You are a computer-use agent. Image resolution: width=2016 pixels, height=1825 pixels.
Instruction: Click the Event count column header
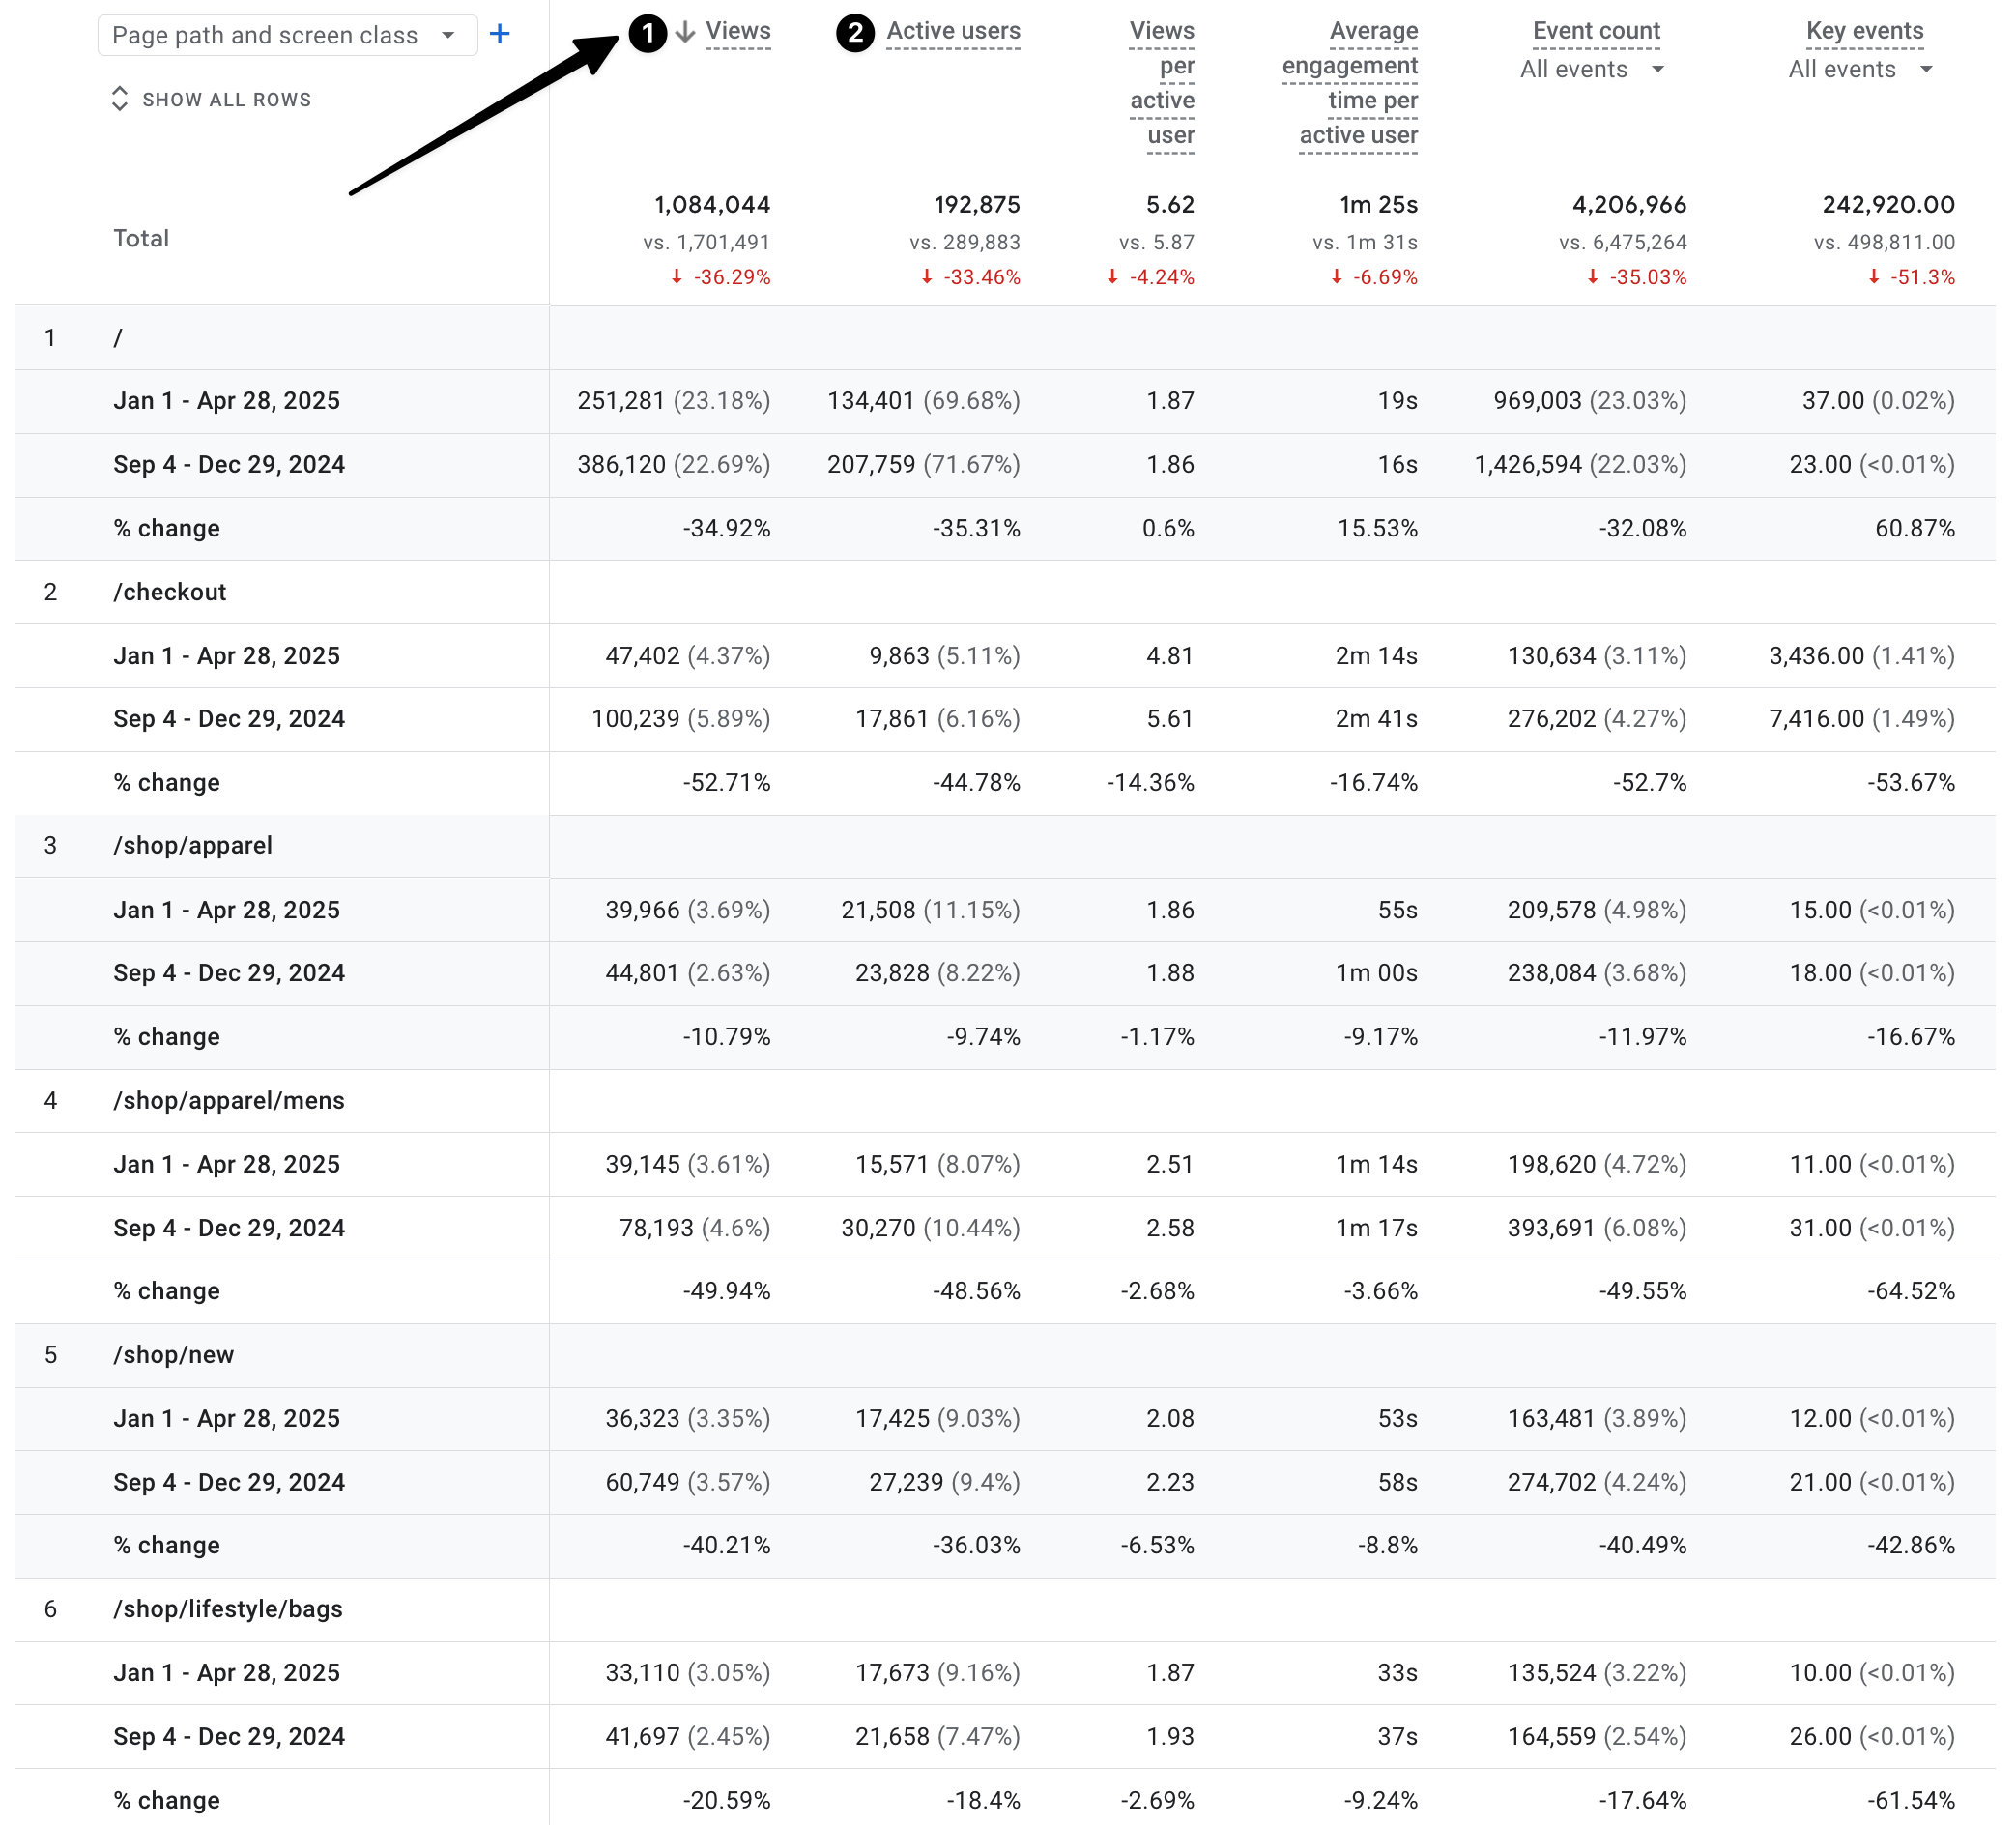click(x=1596, y=31)
